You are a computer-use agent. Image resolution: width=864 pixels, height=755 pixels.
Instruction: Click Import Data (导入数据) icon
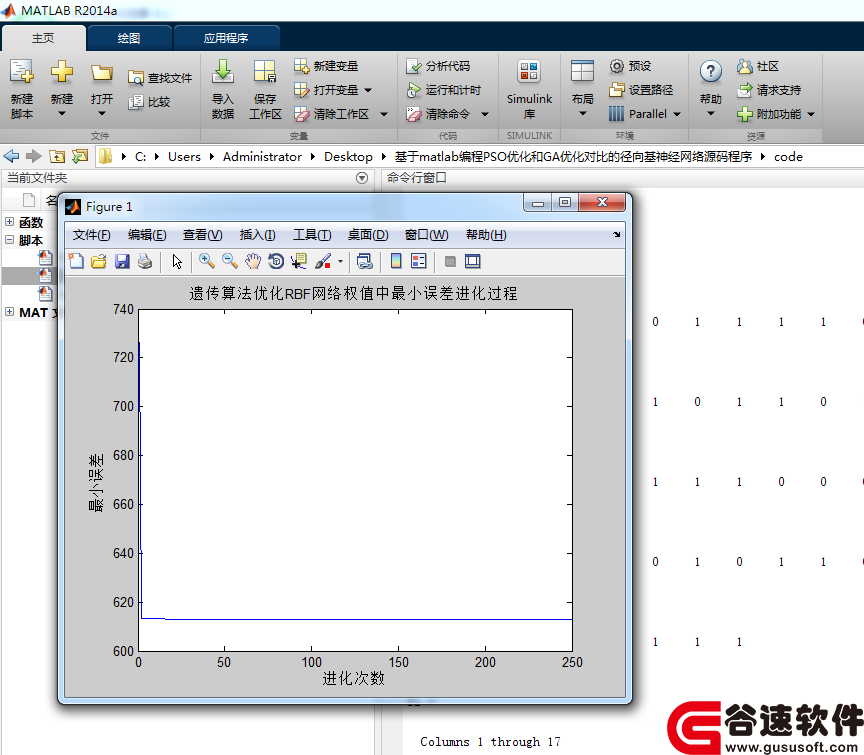[223, 72]
